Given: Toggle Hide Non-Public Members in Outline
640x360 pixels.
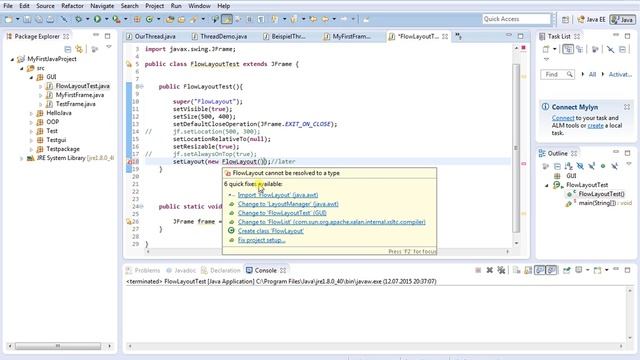Looking at the screenshot, I should [603, 166].
